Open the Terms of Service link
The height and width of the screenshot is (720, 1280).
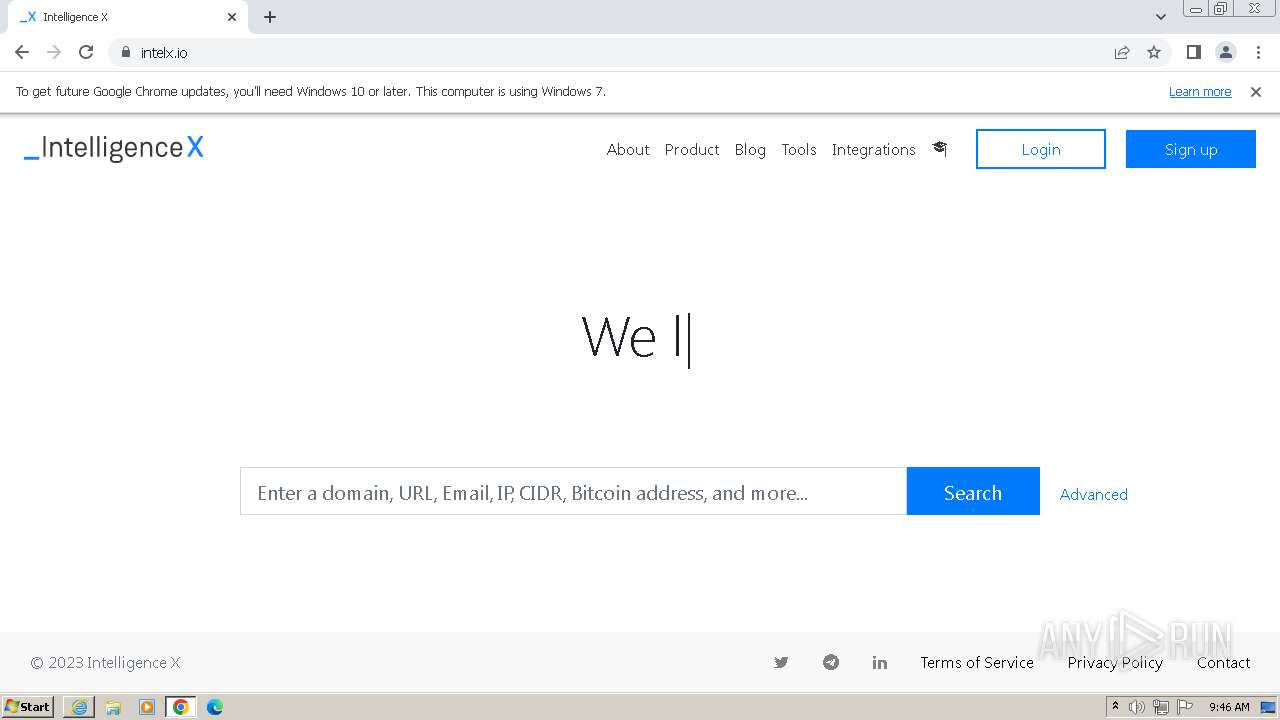point(977,662)
